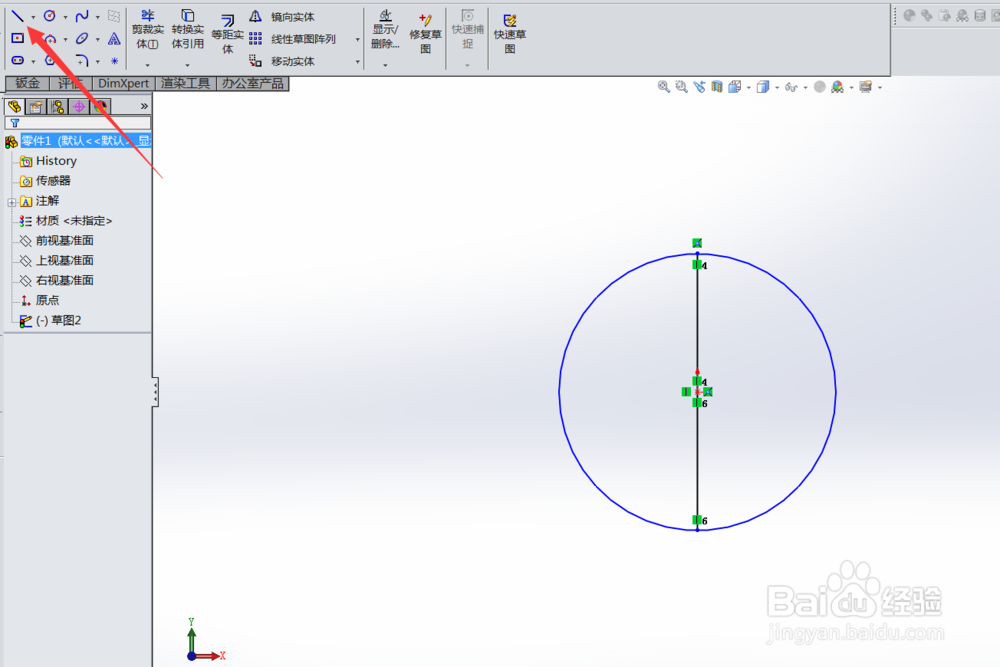Open the Circle tool dropdown arrow
Image resolution: width=1000 pixels, height=667 pixels.
coord(65,17)
